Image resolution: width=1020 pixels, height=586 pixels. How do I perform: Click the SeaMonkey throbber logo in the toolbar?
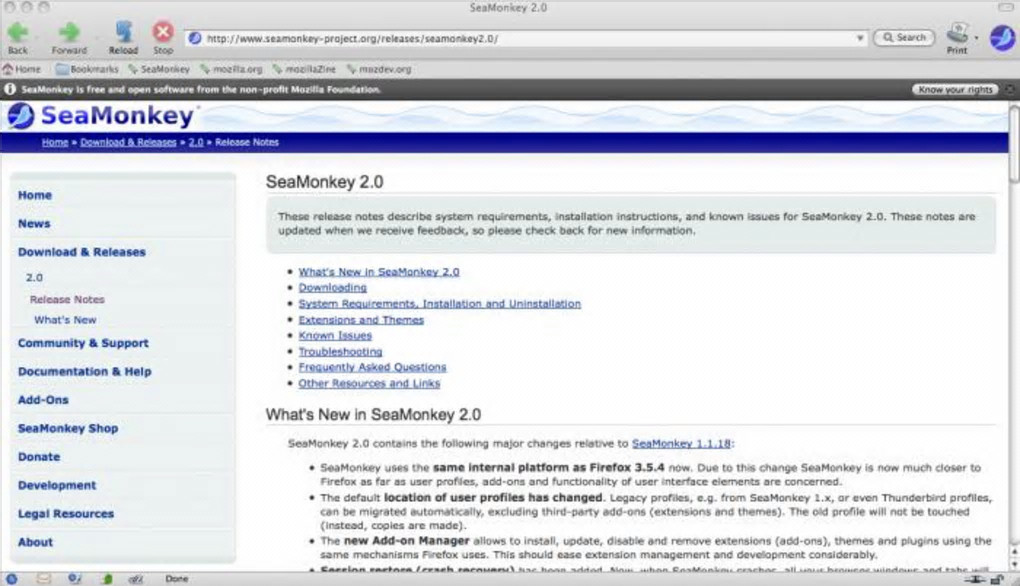(1002, 38)
